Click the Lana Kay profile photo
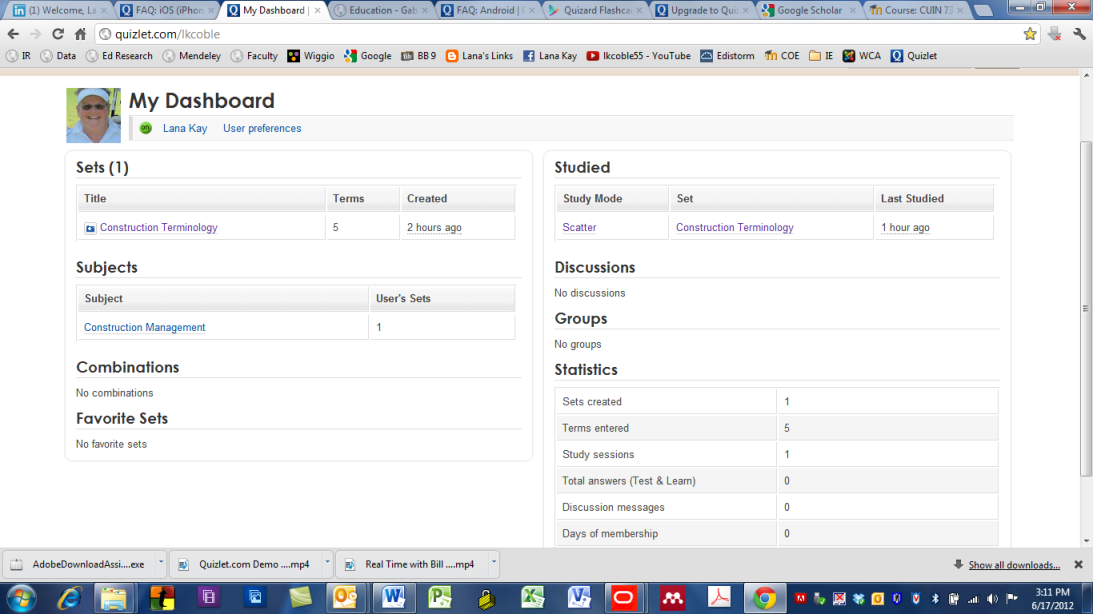1093x614 pixels. tap(93, 115)
